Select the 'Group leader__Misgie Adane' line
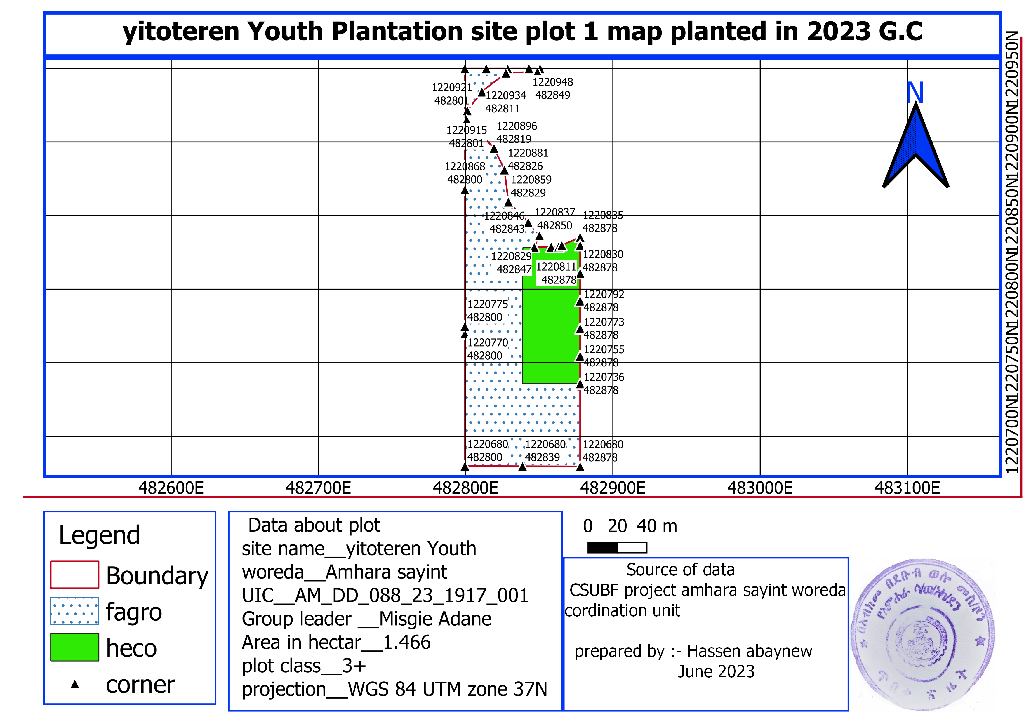1024x724 pixels. [366, 619]
